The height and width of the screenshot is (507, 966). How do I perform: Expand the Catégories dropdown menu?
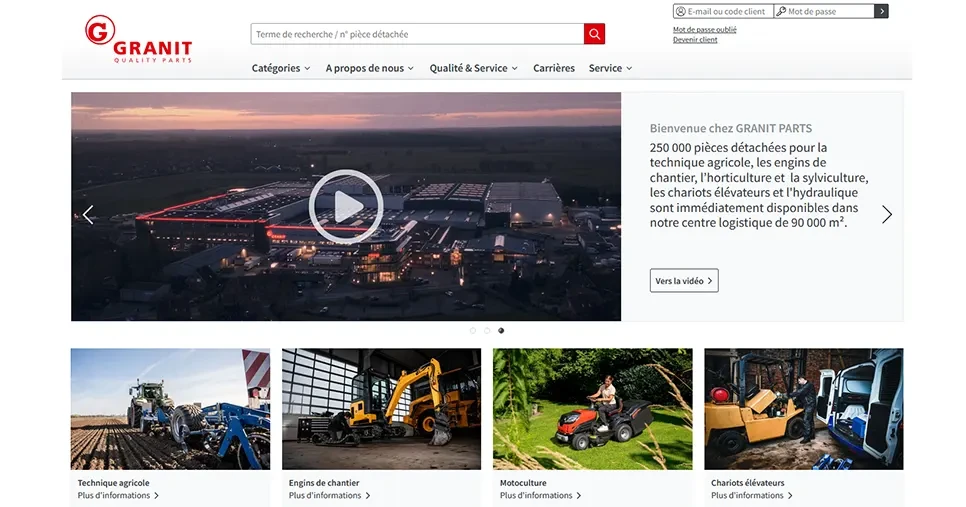point(280,68)
